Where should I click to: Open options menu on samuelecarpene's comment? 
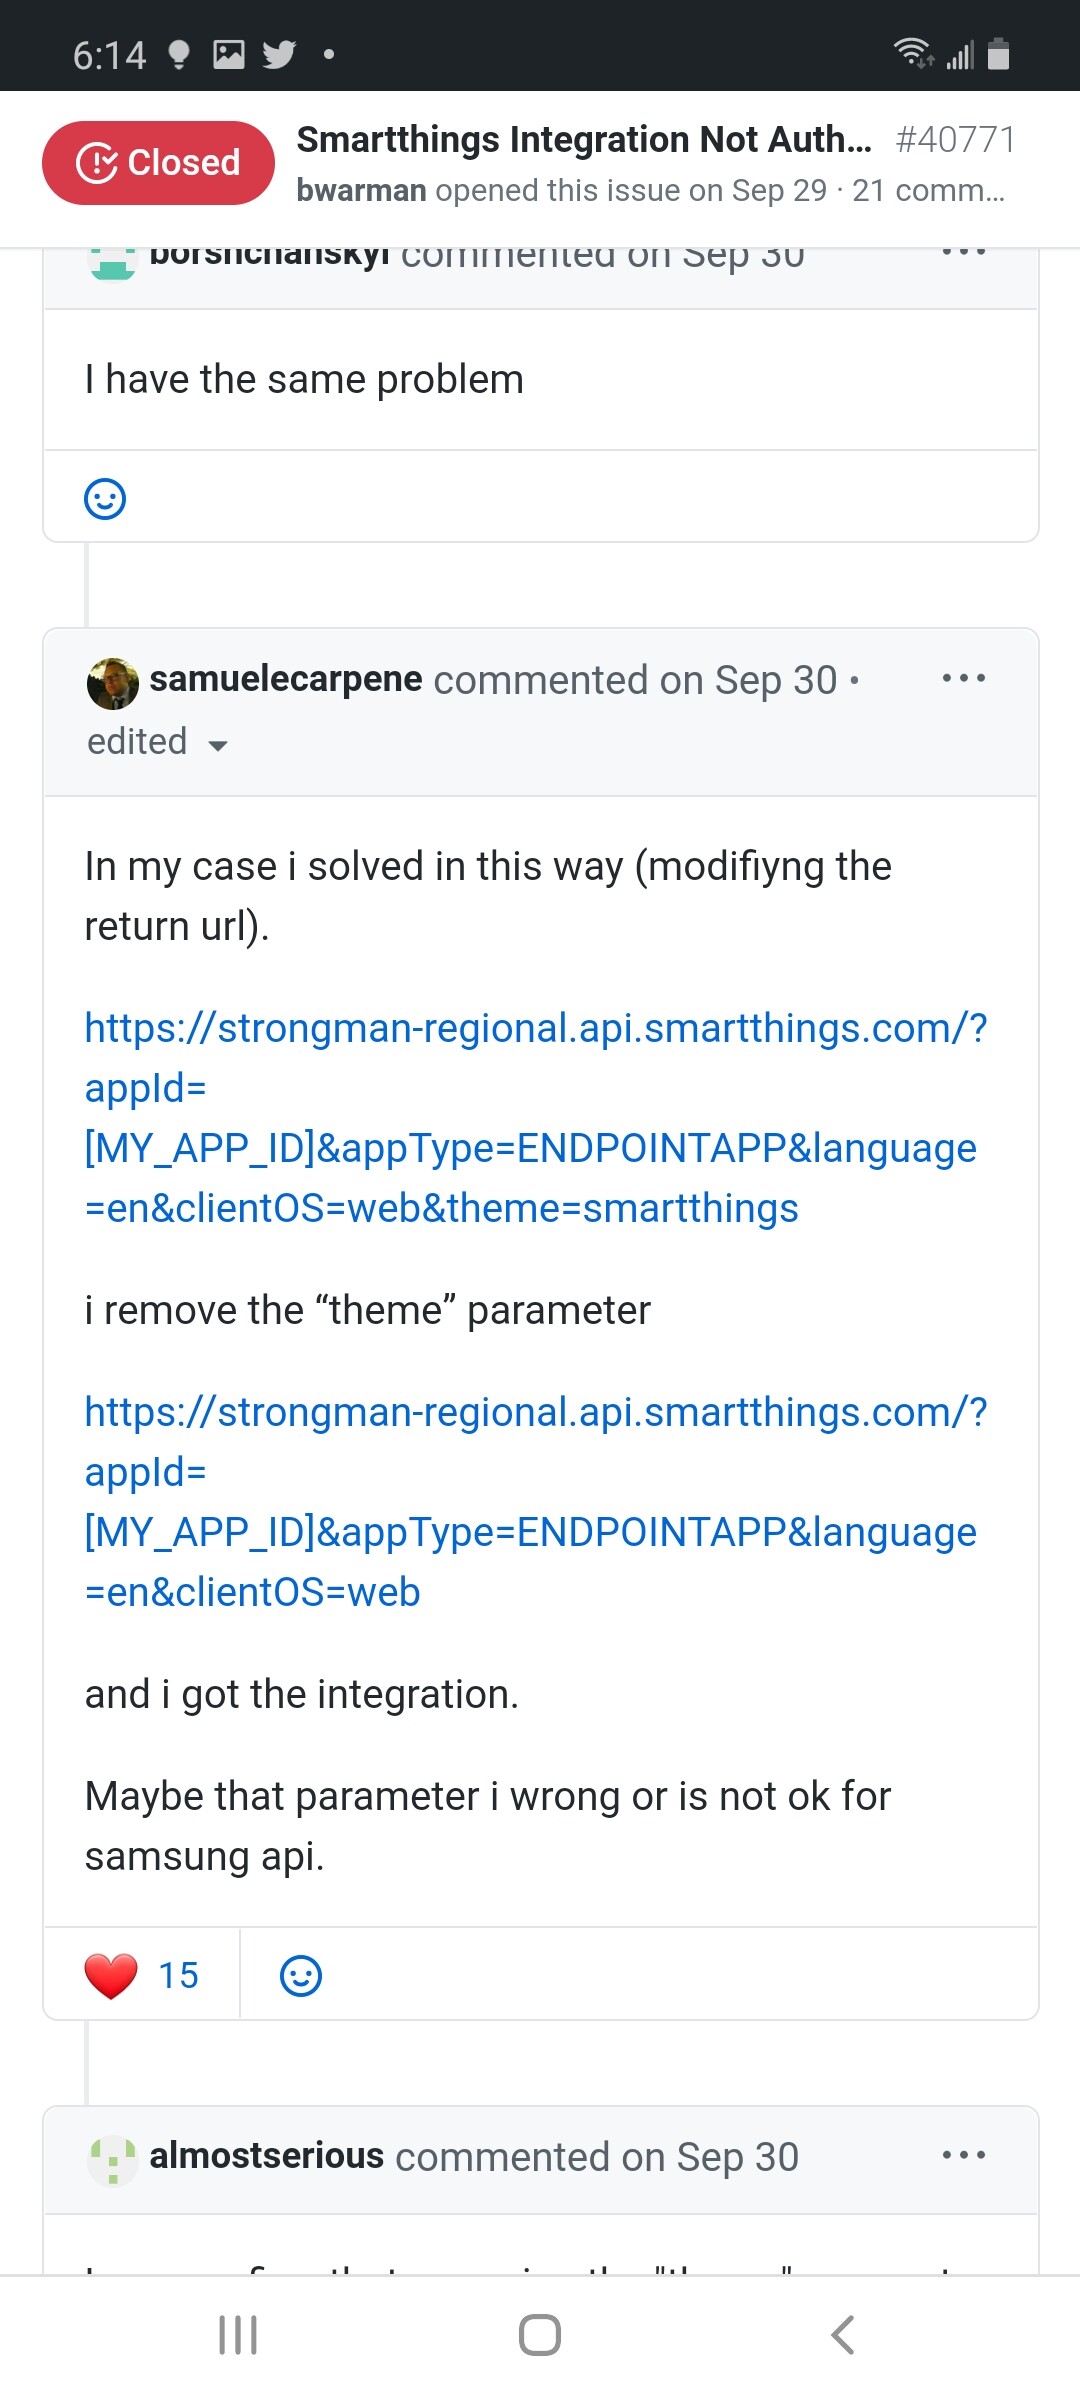(964, 678)
